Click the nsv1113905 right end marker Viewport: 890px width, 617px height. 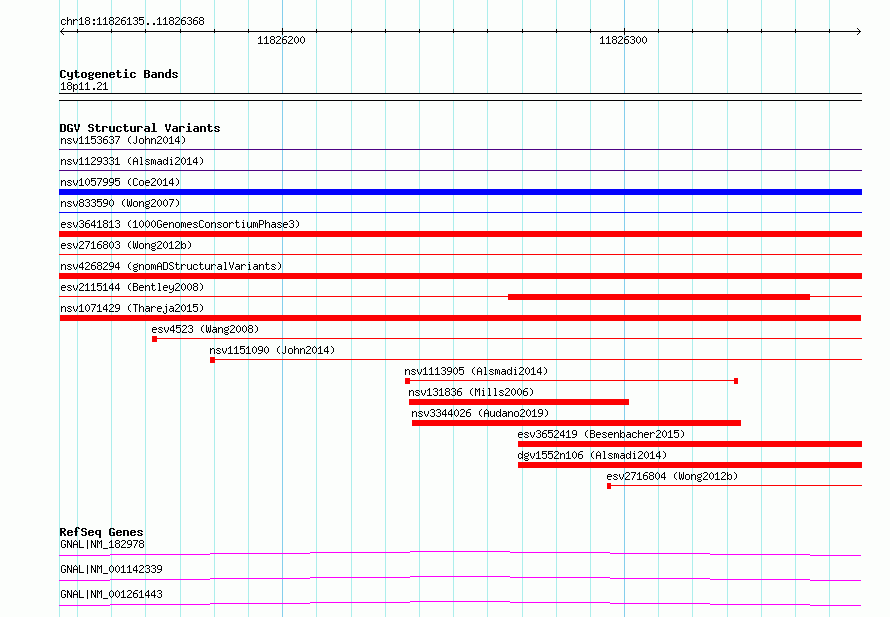tap(736, 381)
